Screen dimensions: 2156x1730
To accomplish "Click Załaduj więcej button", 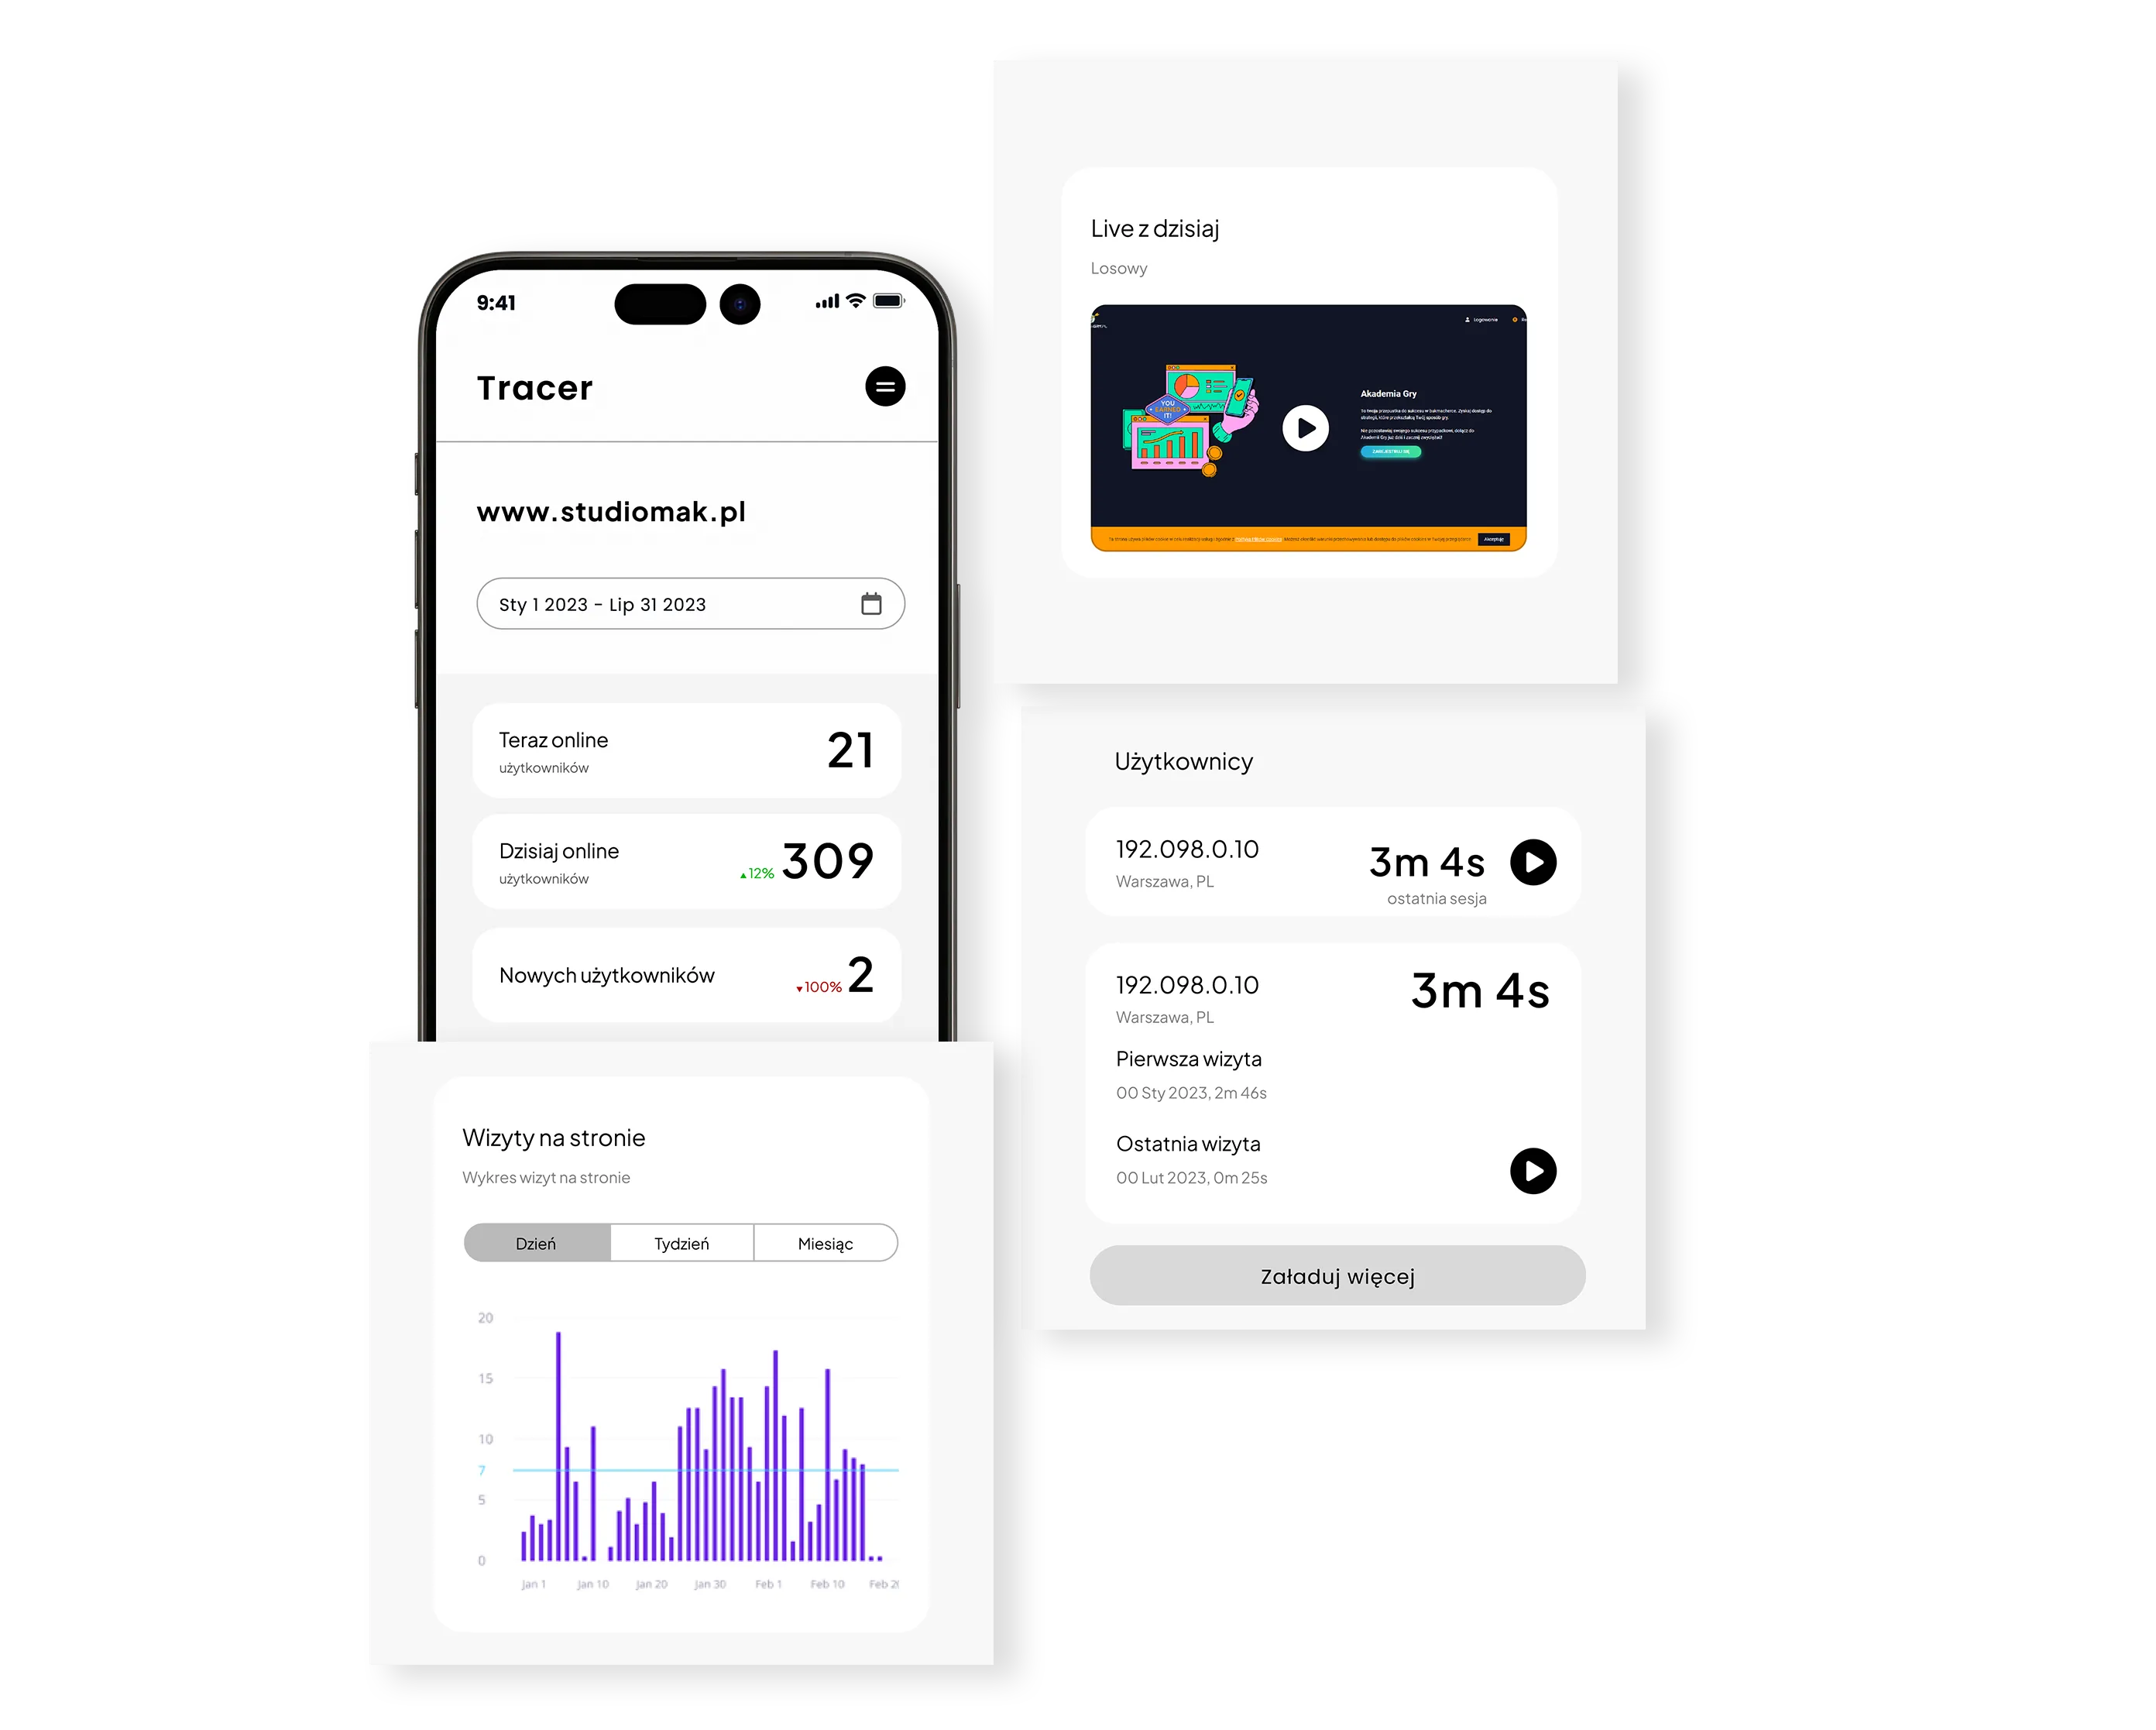I will coord(1335,1275).
